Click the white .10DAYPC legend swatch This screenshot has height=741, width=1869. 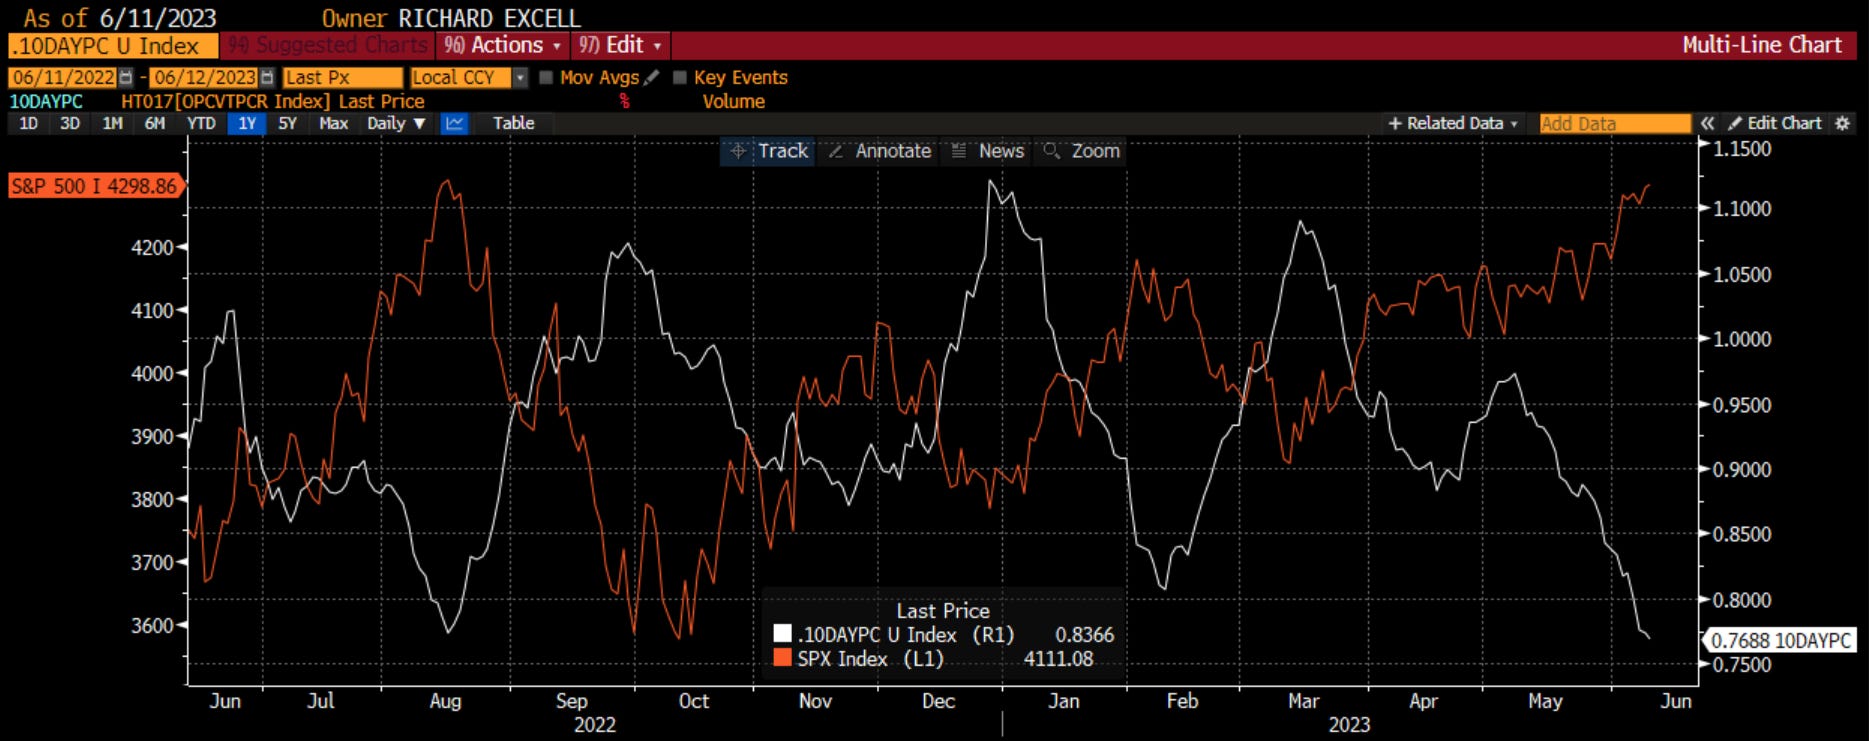pos(782,634)
